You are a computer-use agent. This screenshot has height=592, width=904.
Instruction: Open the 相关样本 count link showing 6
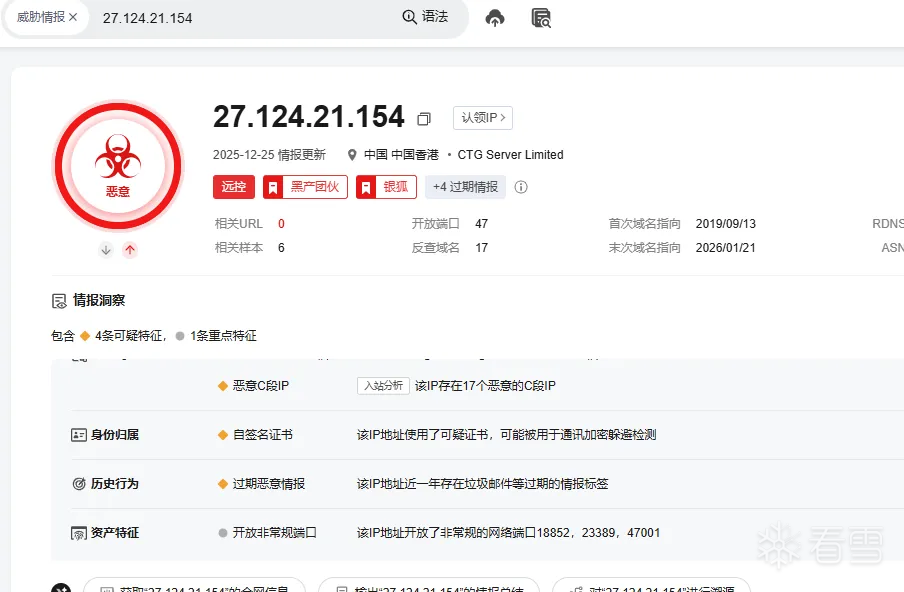pyautogui.click(x=280, y=248)
